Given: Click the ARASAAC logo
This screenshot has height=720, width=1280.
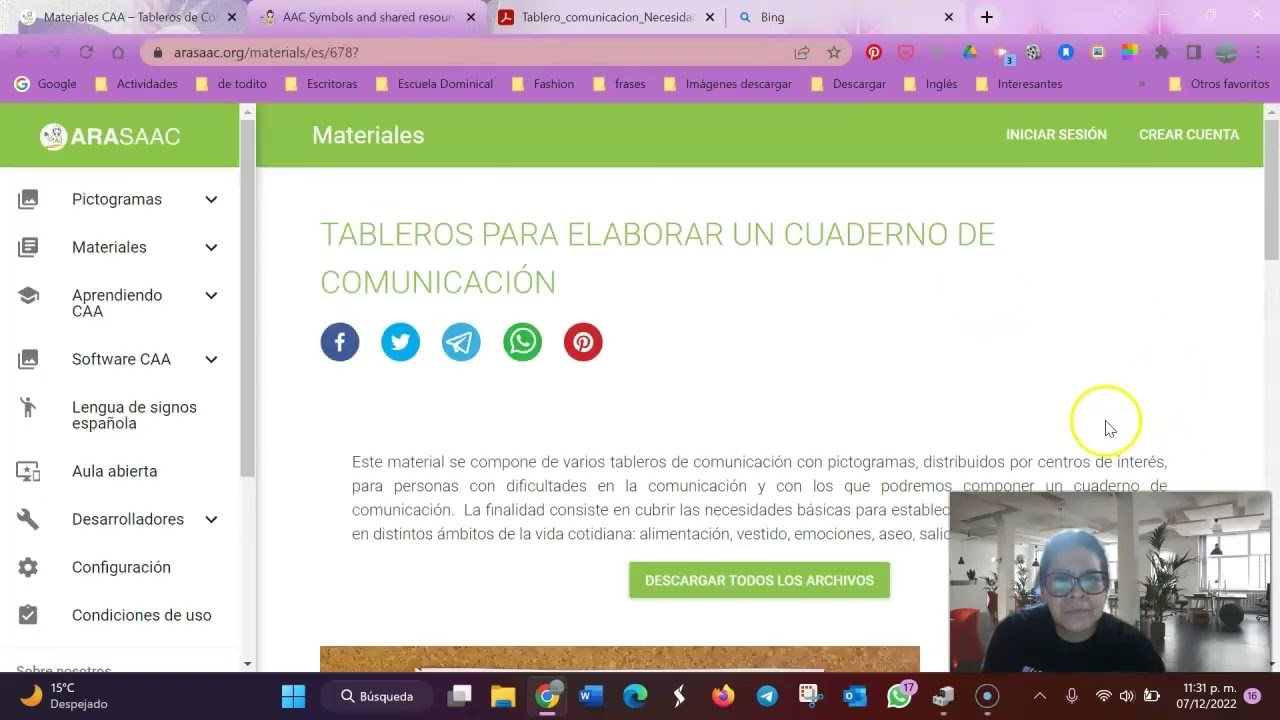Looking at the screenshot, I should (x=110, y=136).
